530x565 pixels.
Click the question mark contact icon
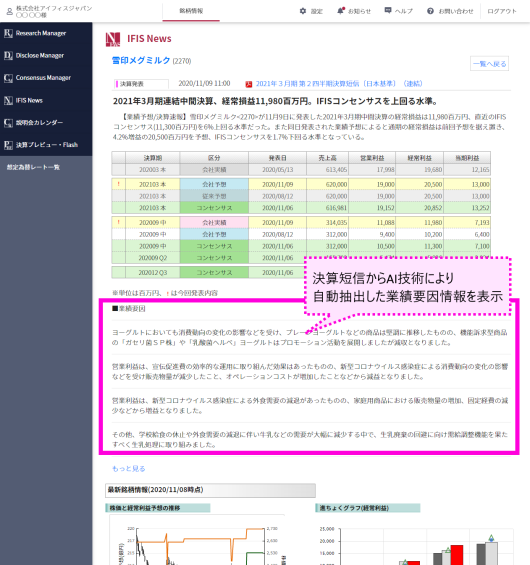click(x=430, y=11)
